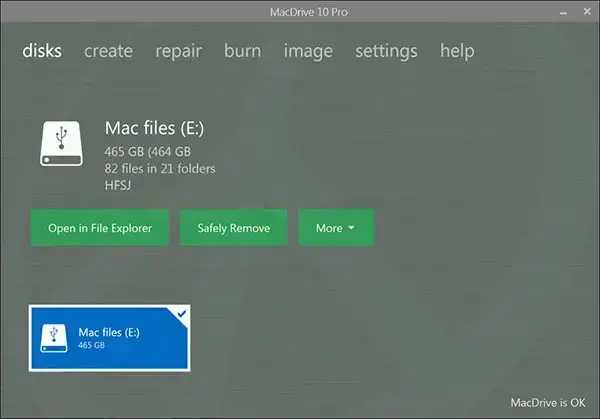Click the HFSJ file system label
This screenshot has width=600, height=419.
coord(118,185)
